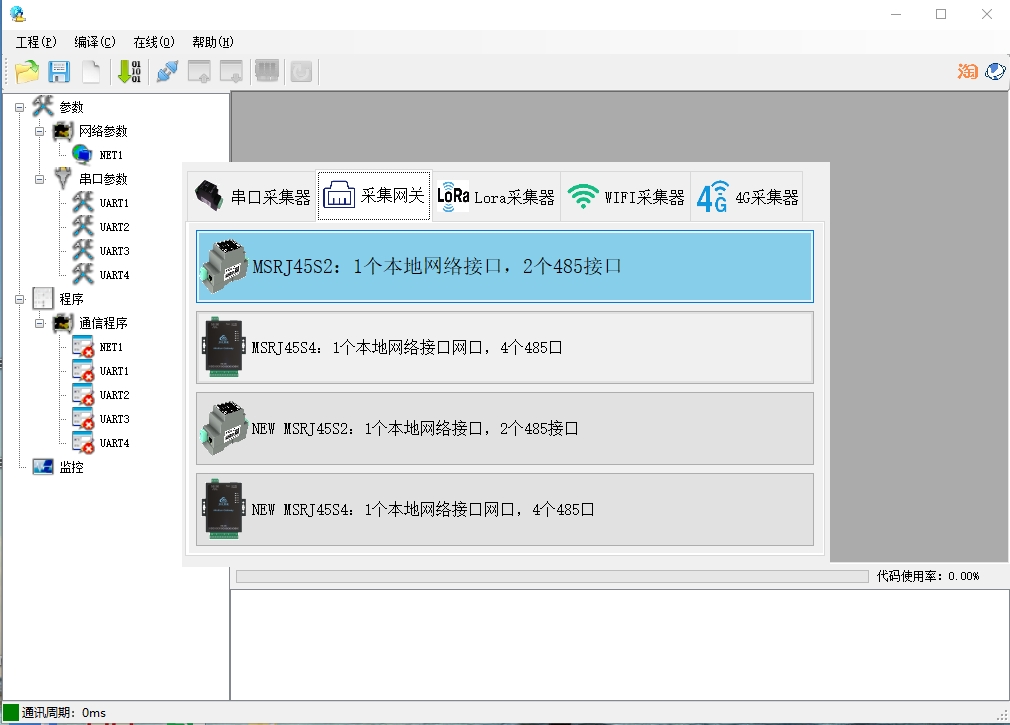This screenshot has width=1010, height=725.
Task: Open the Taobao shop icon
Action: click(967, 71)
